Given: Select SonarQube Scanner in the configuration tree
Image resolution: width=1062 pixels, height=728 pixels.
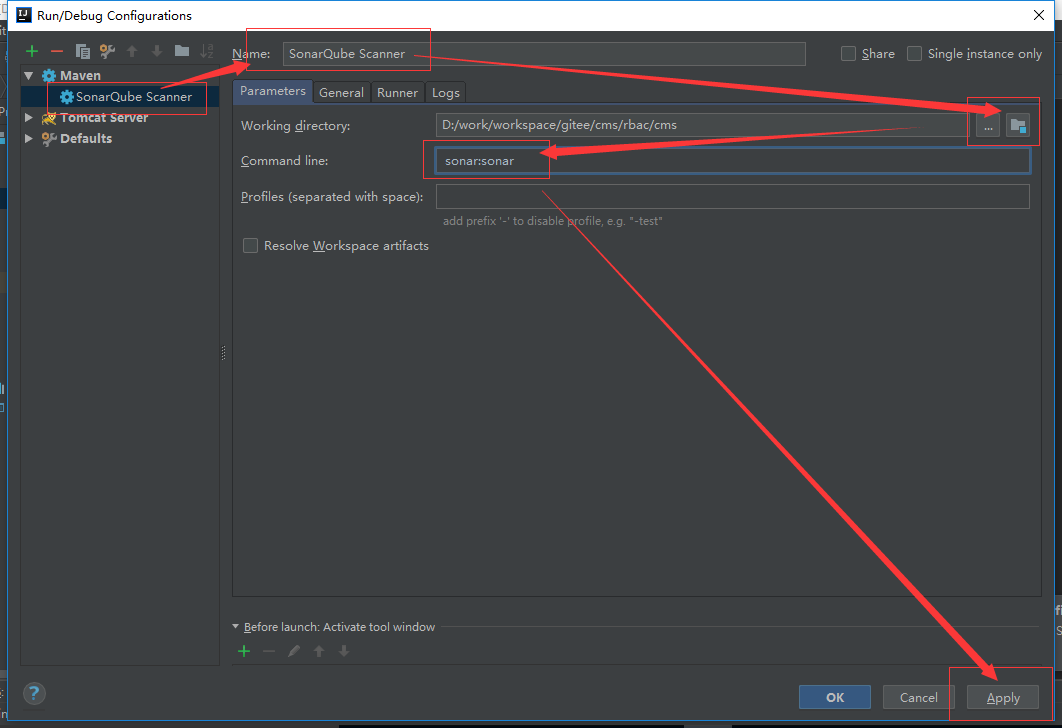Looking at the screenshot, I should coord(119,97).
